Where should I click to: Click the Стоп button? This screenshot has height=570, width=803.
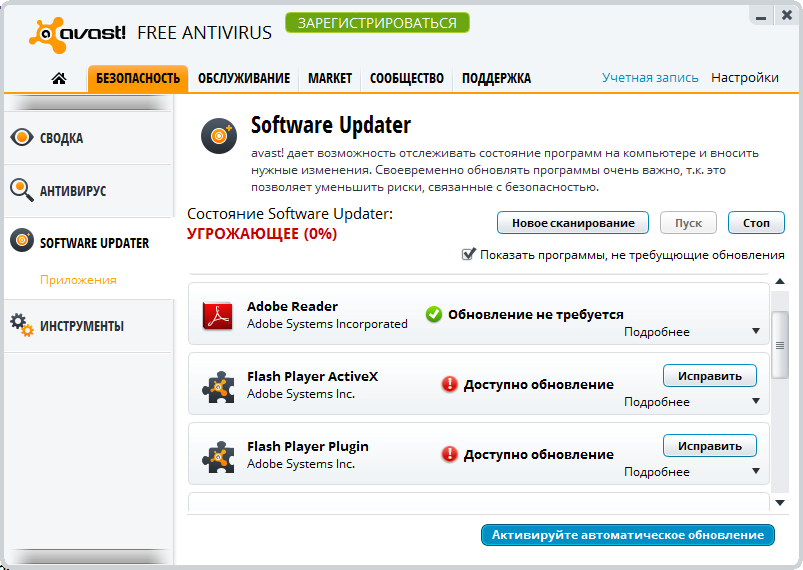(756, 223)
